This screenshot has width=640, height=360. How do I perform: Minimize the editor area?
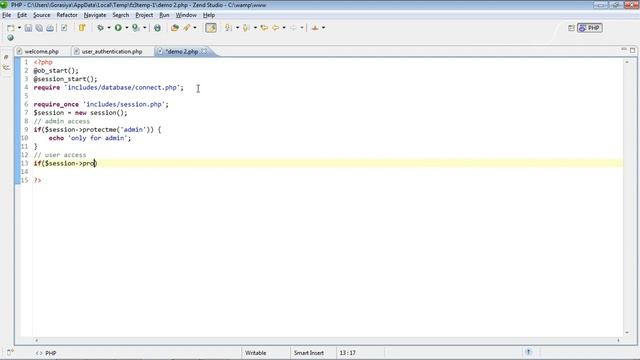(623, 50)
